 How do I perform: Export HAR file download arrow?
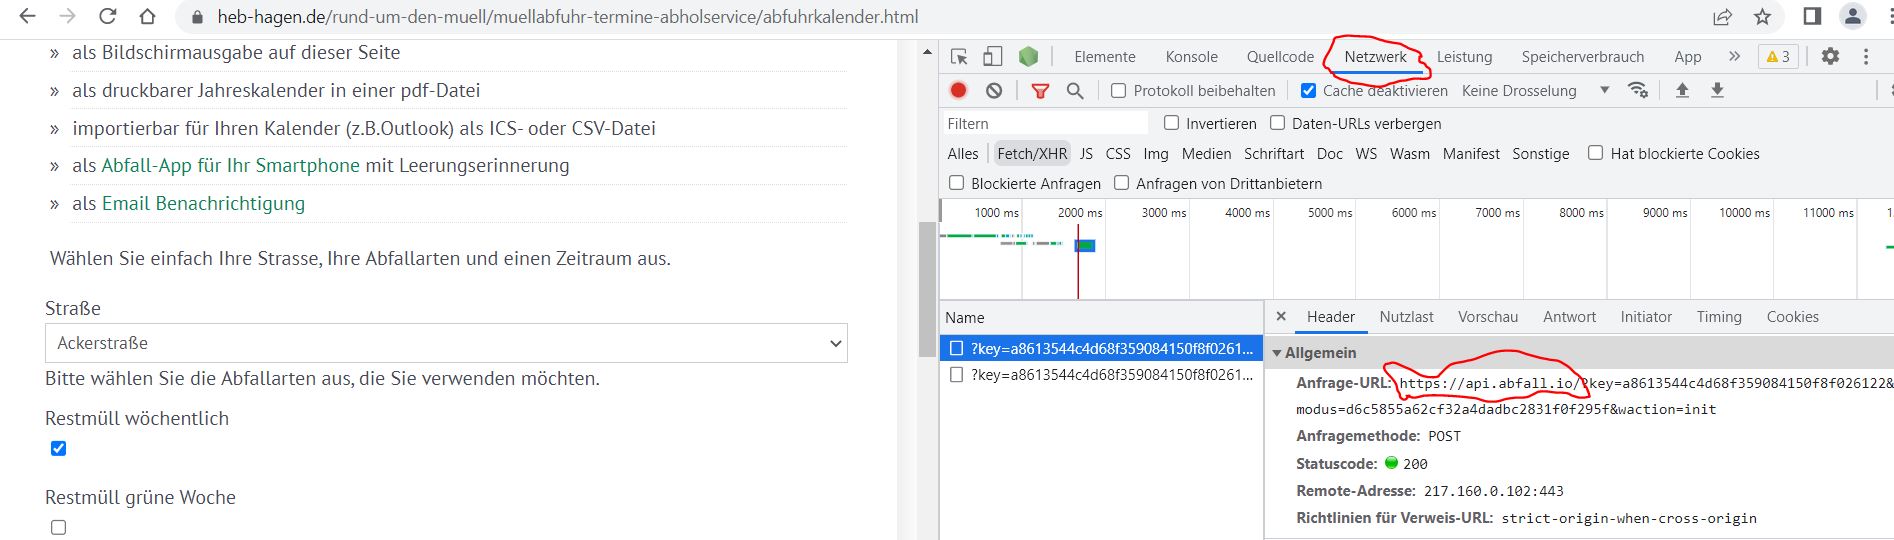tap(1717, 90)
